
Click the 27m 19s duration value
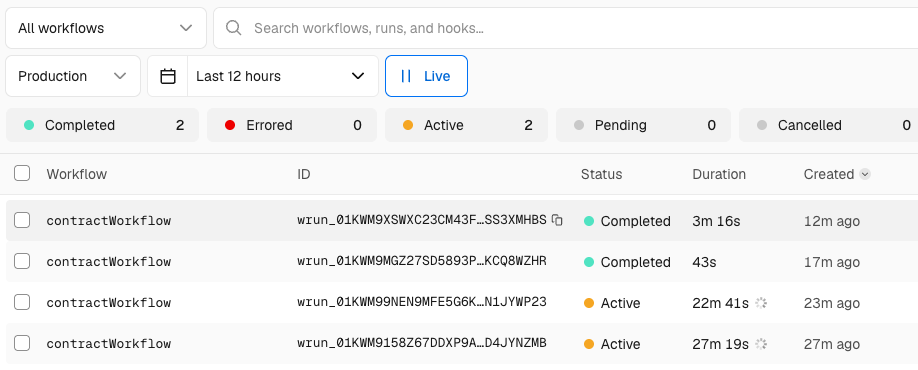pos(720,344)
